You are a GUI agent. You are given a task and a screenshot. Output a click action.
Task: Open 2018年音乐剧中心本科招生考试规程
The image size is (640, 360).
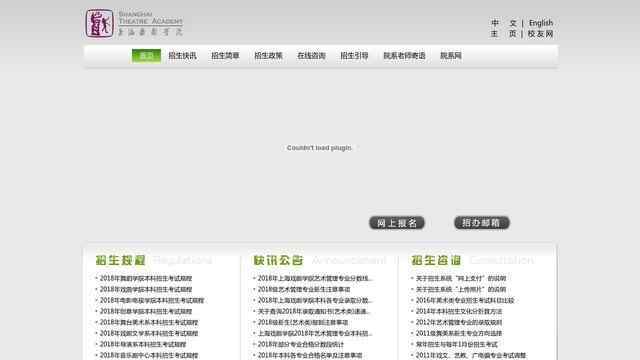(149, 356)
